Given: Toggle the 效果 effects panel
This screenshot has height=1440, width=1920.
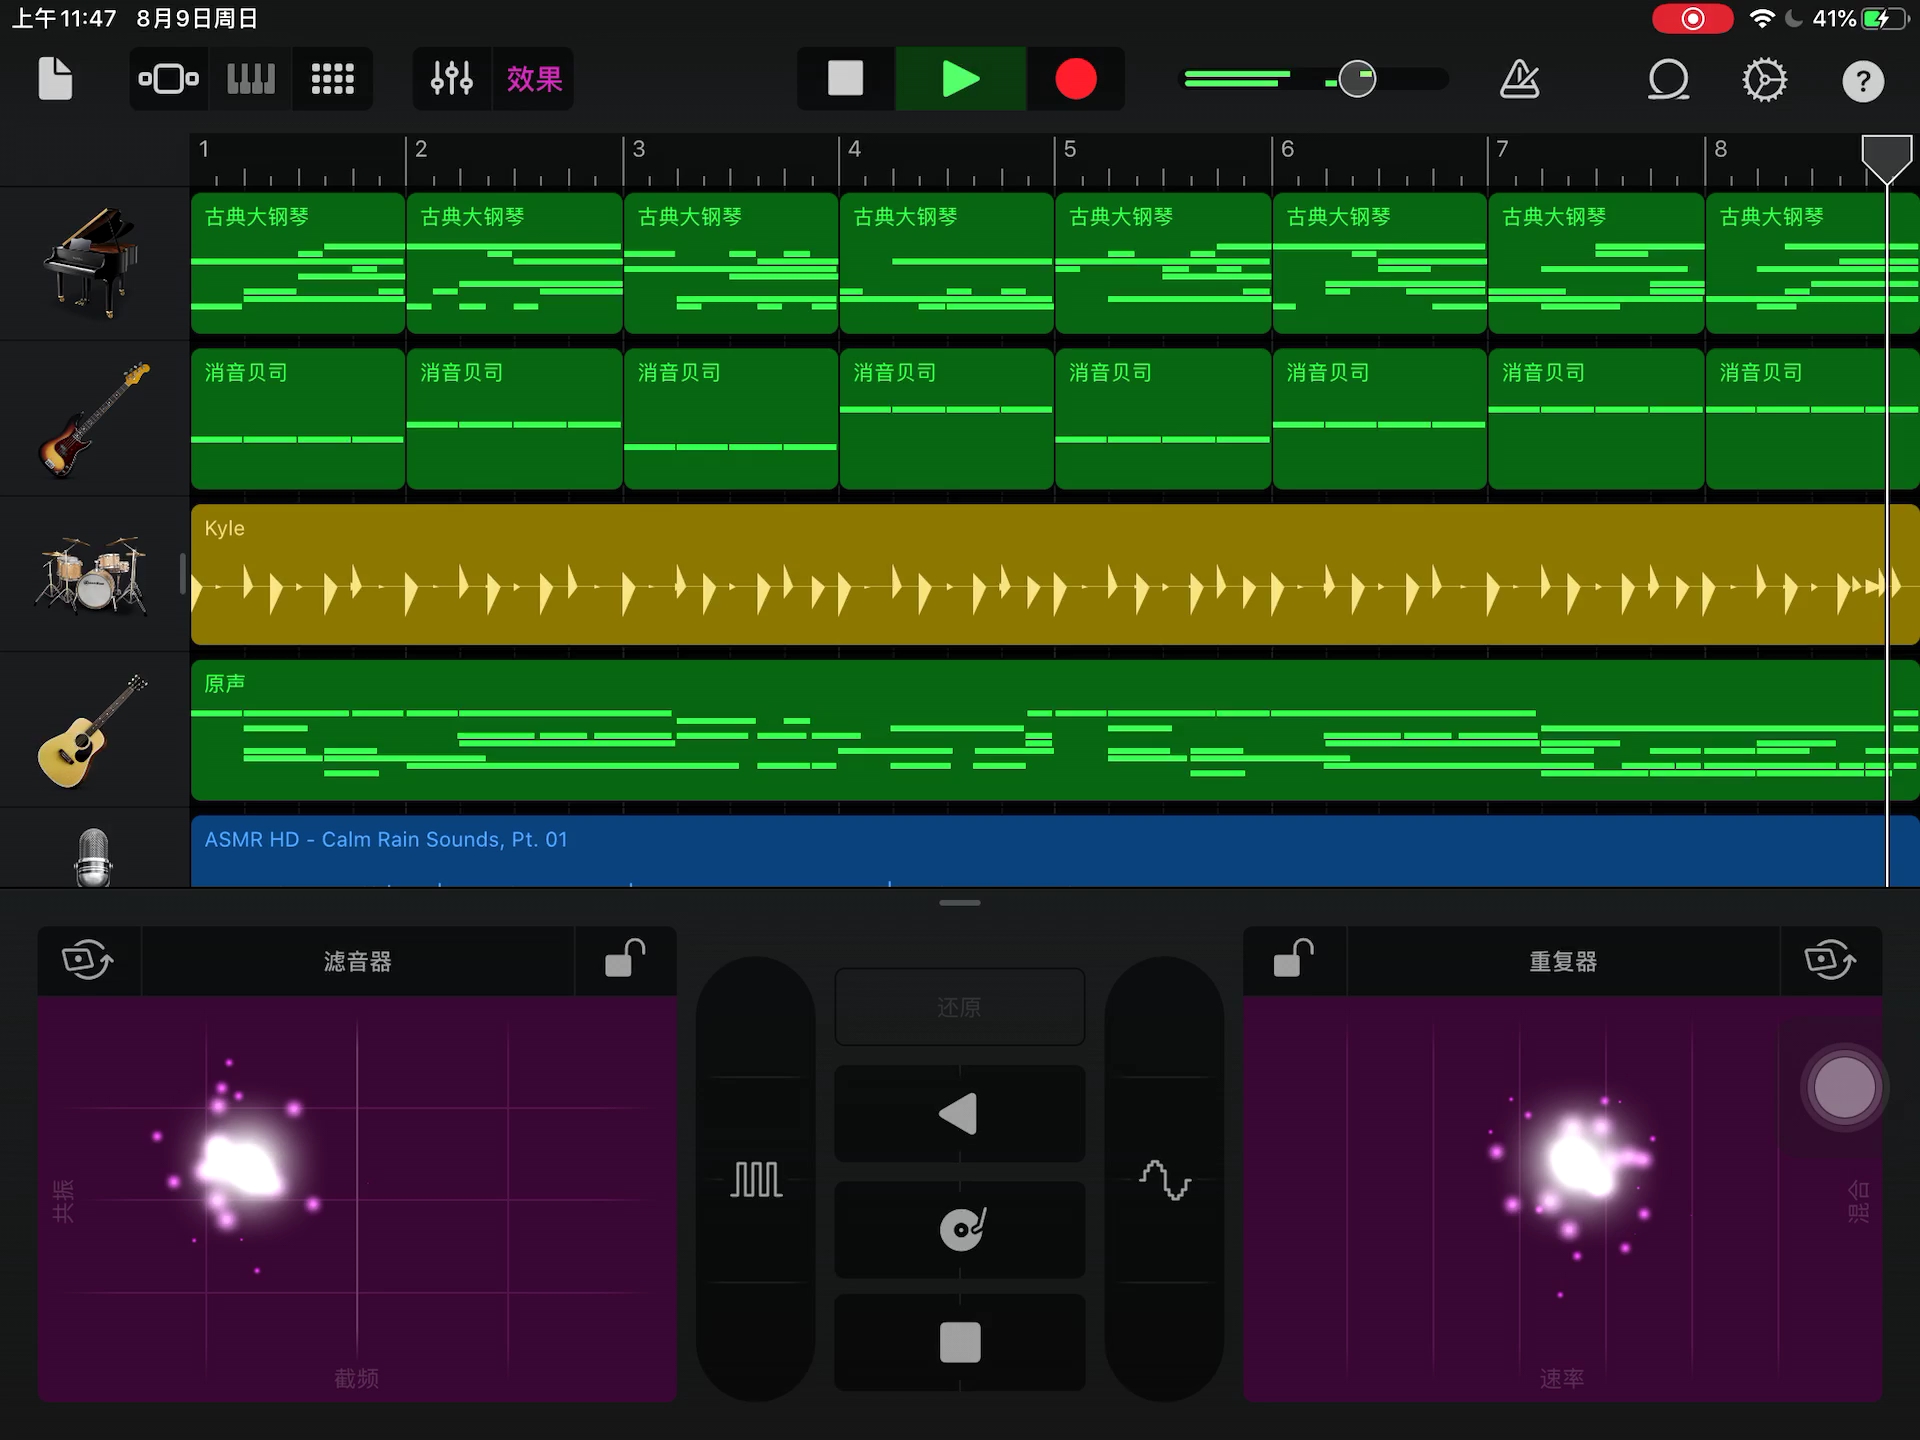Looking at the screenshot, I should pos(534,79).
